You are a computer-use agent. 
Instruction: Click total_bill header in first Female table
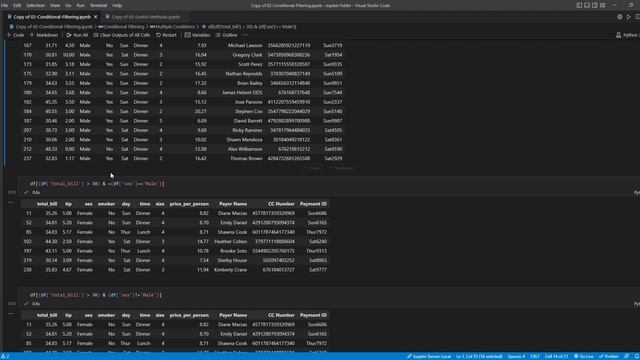click(47, 204)
